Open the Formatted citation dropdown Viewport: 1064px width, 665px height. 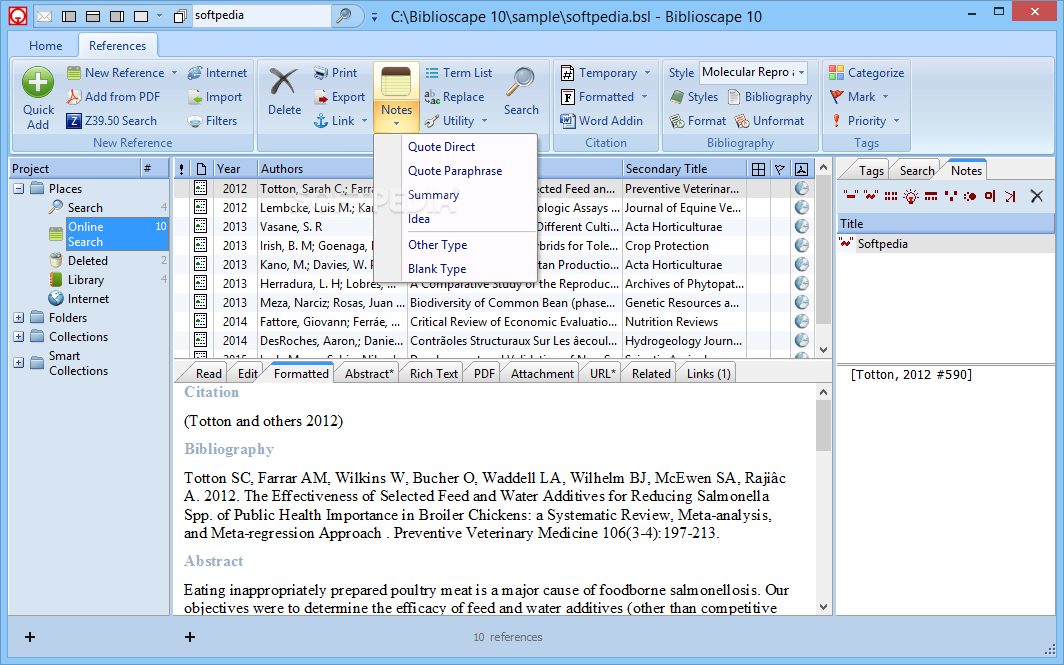(644, 97)
